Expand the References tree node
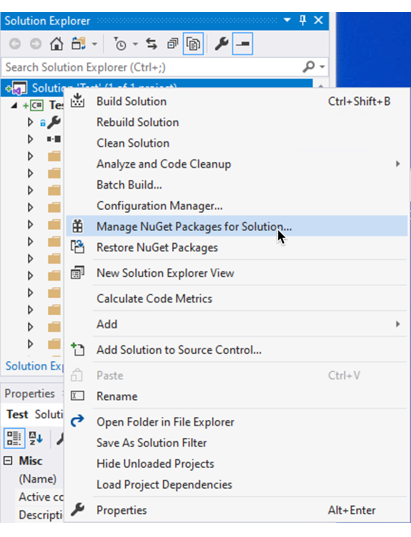 pos(30,139)
